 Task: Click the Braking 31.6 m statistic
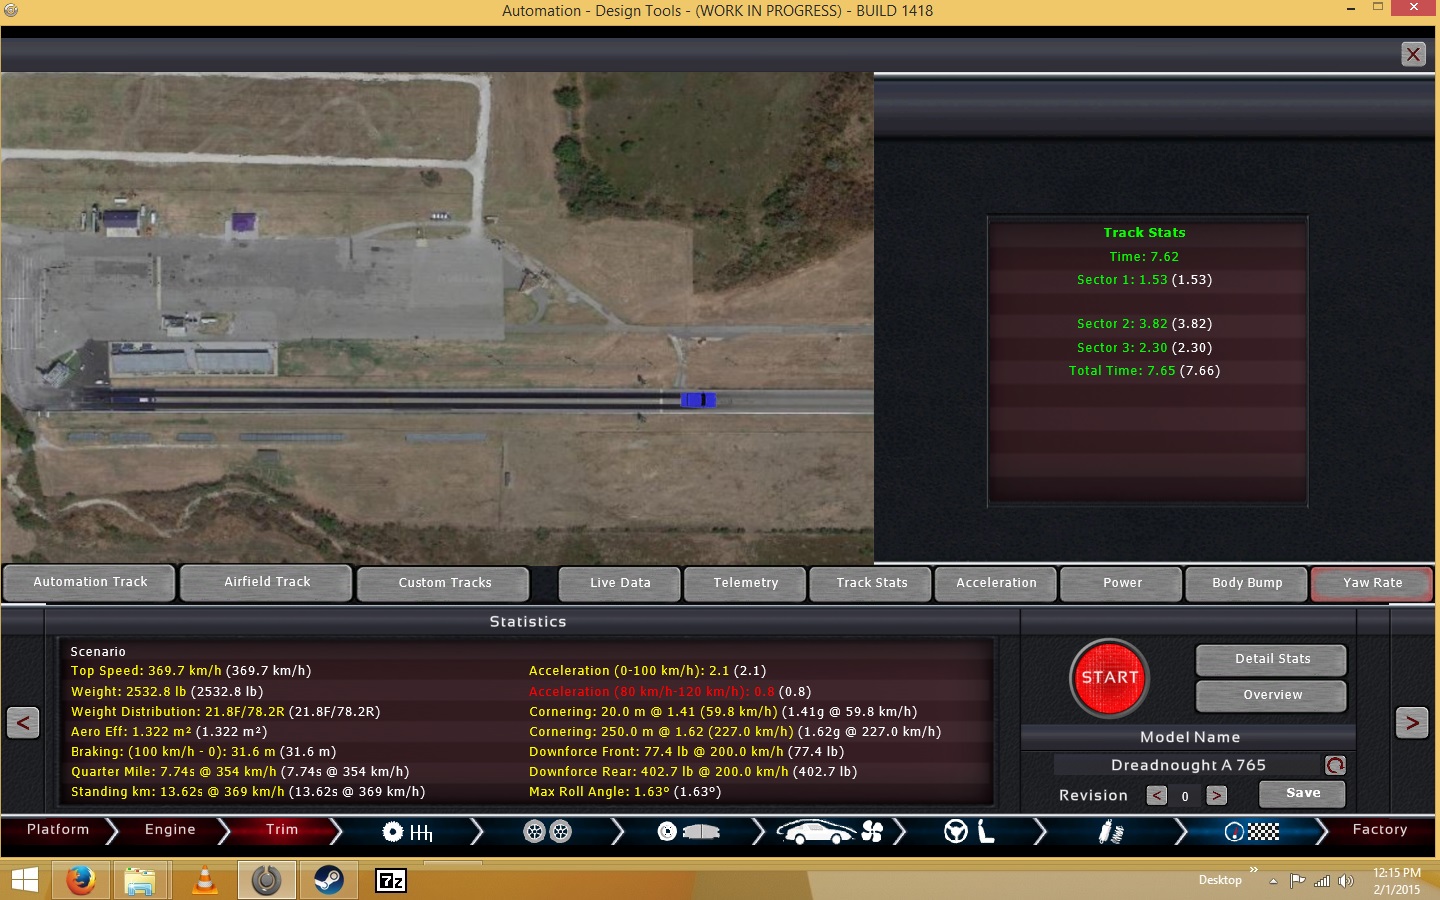(203, 752)
